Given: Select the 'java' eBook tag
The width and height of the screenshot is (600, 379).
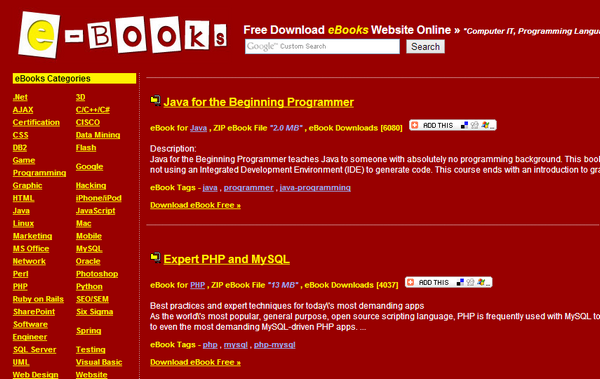Looking at the screenshot, I should pos(210,188).
